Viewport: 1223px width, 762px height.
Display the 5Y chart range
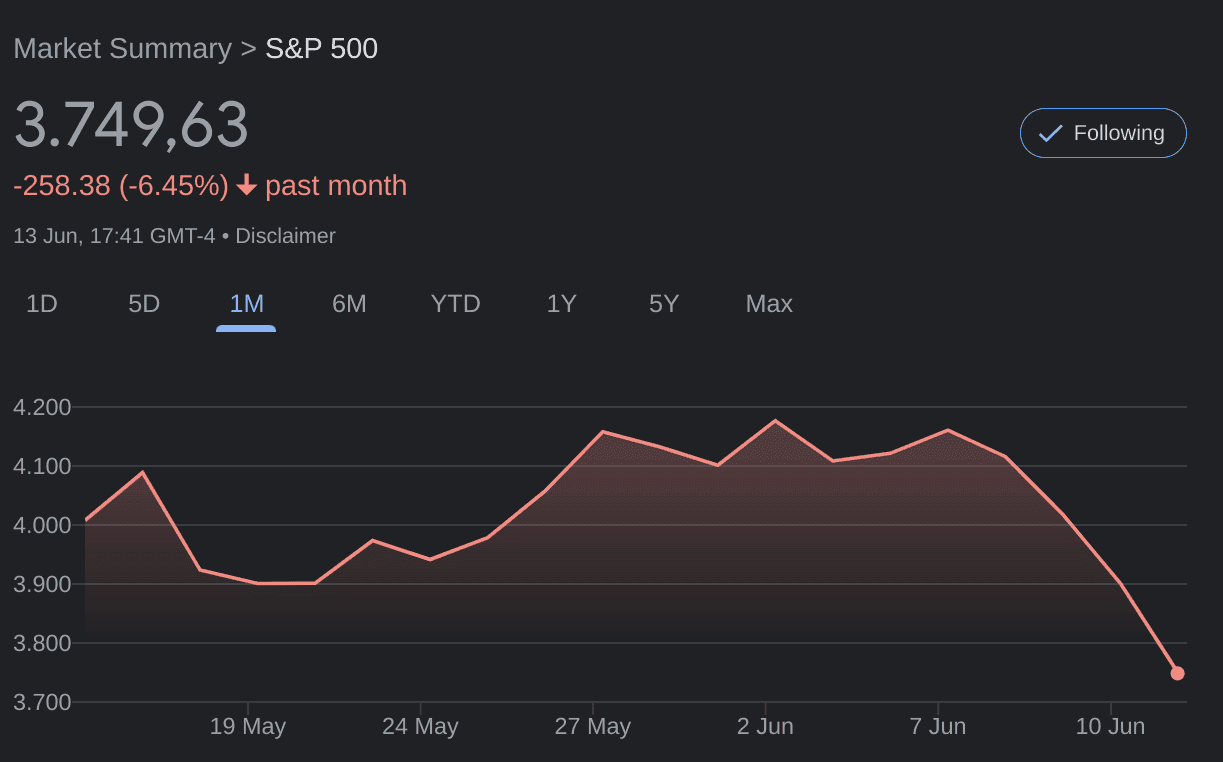click(664, 304)
